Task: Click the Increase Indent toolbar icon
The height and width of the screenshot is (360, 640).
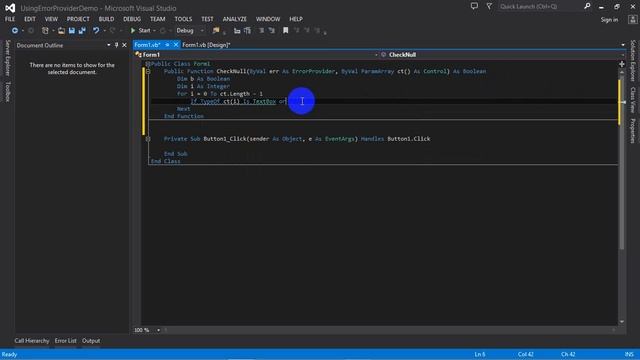Action: tap(272, 31)
